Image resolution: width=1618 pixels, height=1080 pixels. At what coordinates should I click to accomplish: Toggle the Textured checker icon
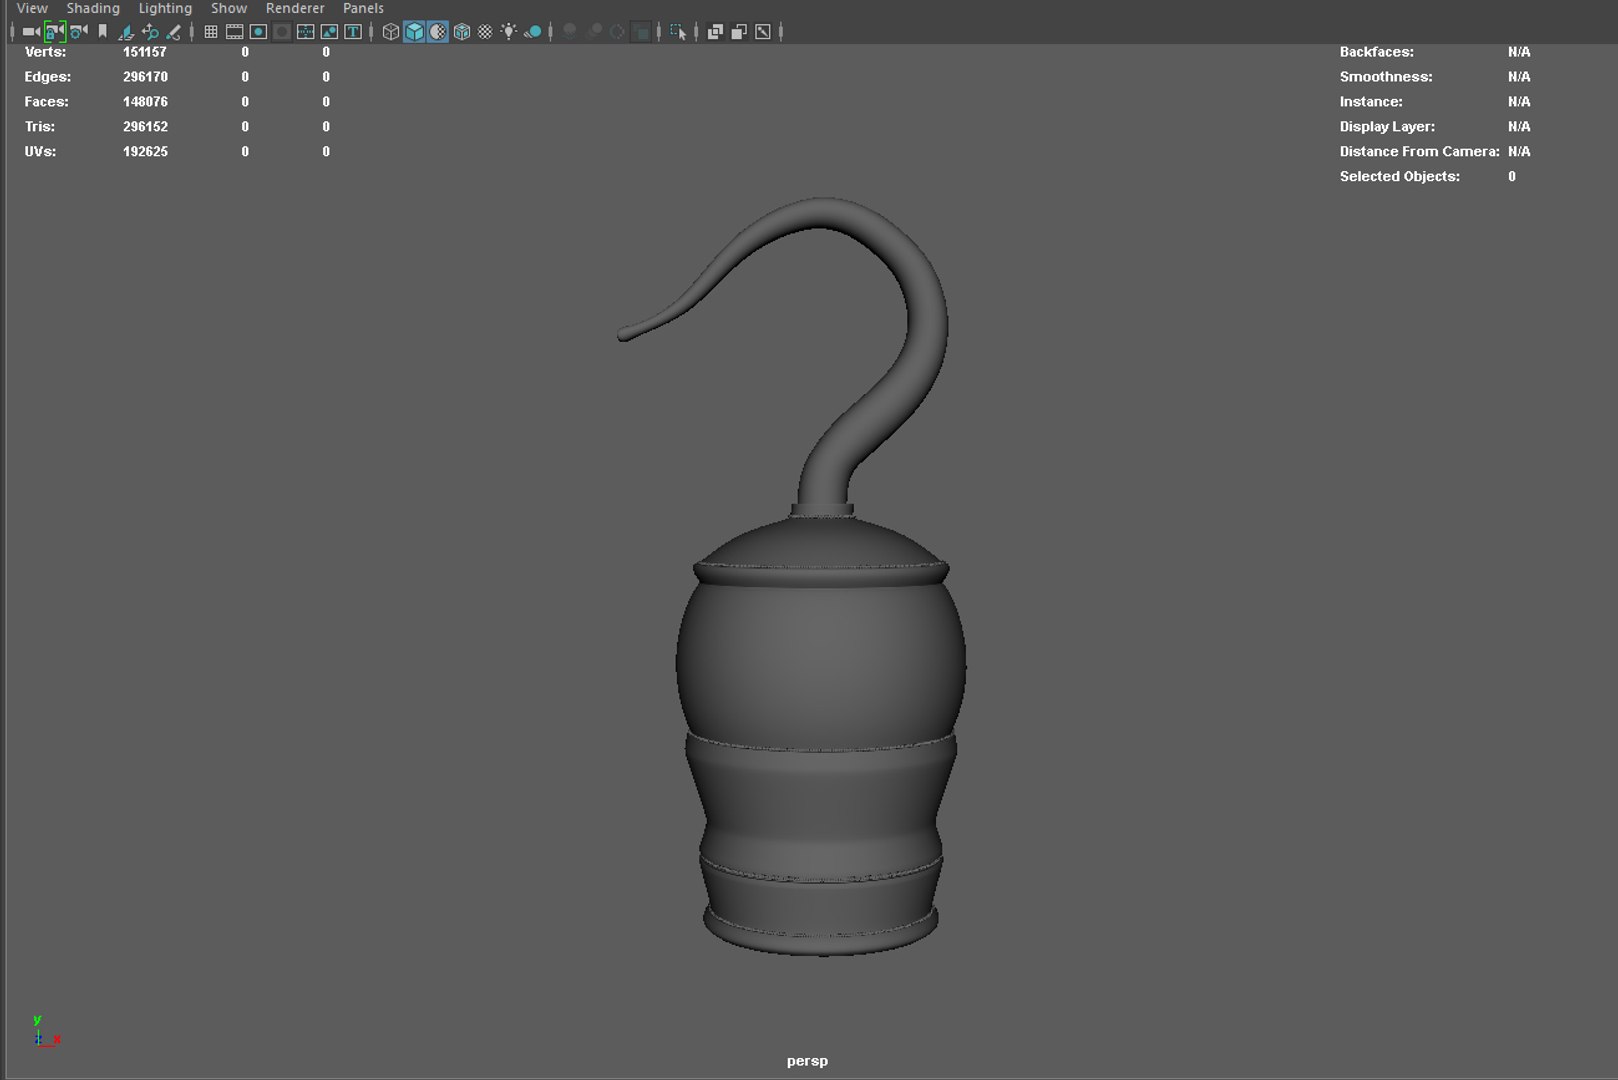click(x=485, y=32)
